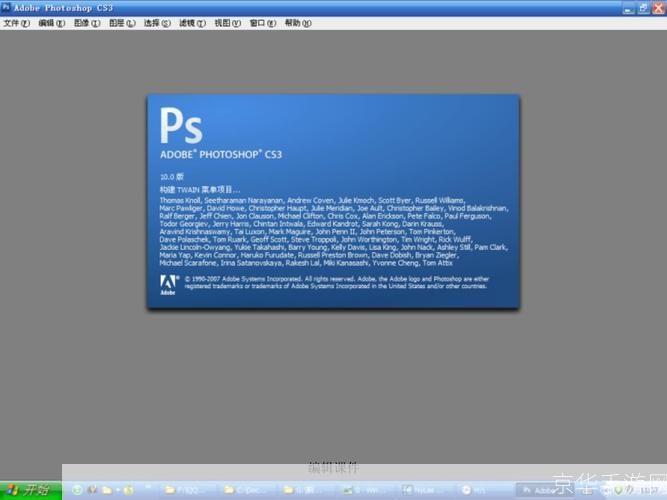
Task: Click the "10.0 版" version text
Action: click(x=171, y=177)
